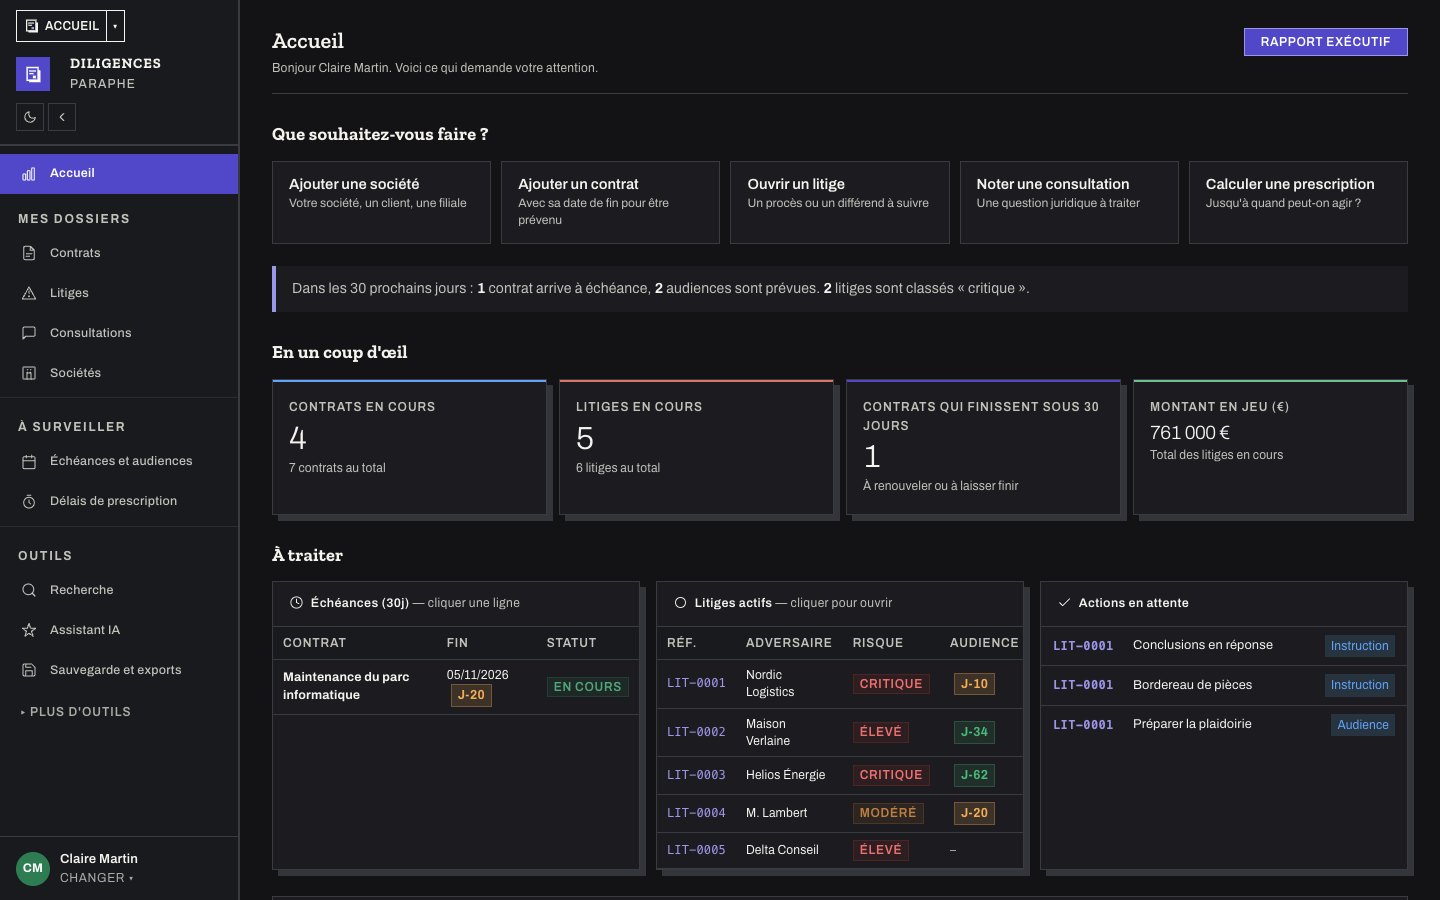Screen dimensions: 1440x900
Task: Collapse sidebar with chevron button
Action: click(62, 117)
